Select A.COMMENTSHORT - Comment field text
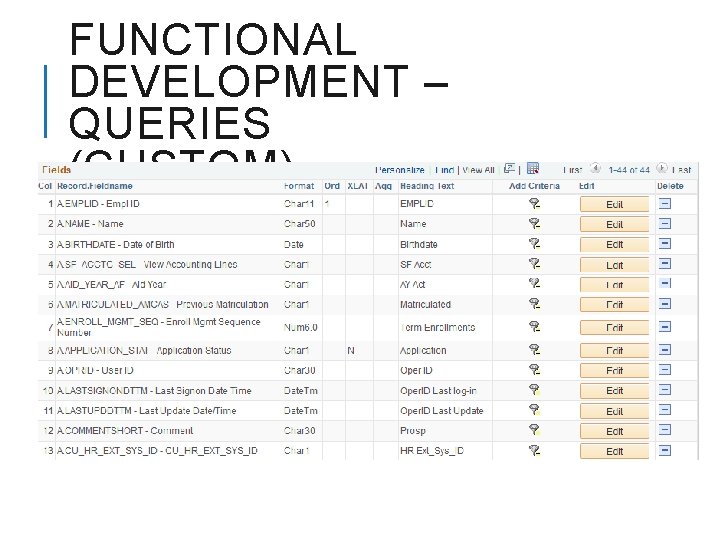Screen dimensions: 720x540 (125, 431)
